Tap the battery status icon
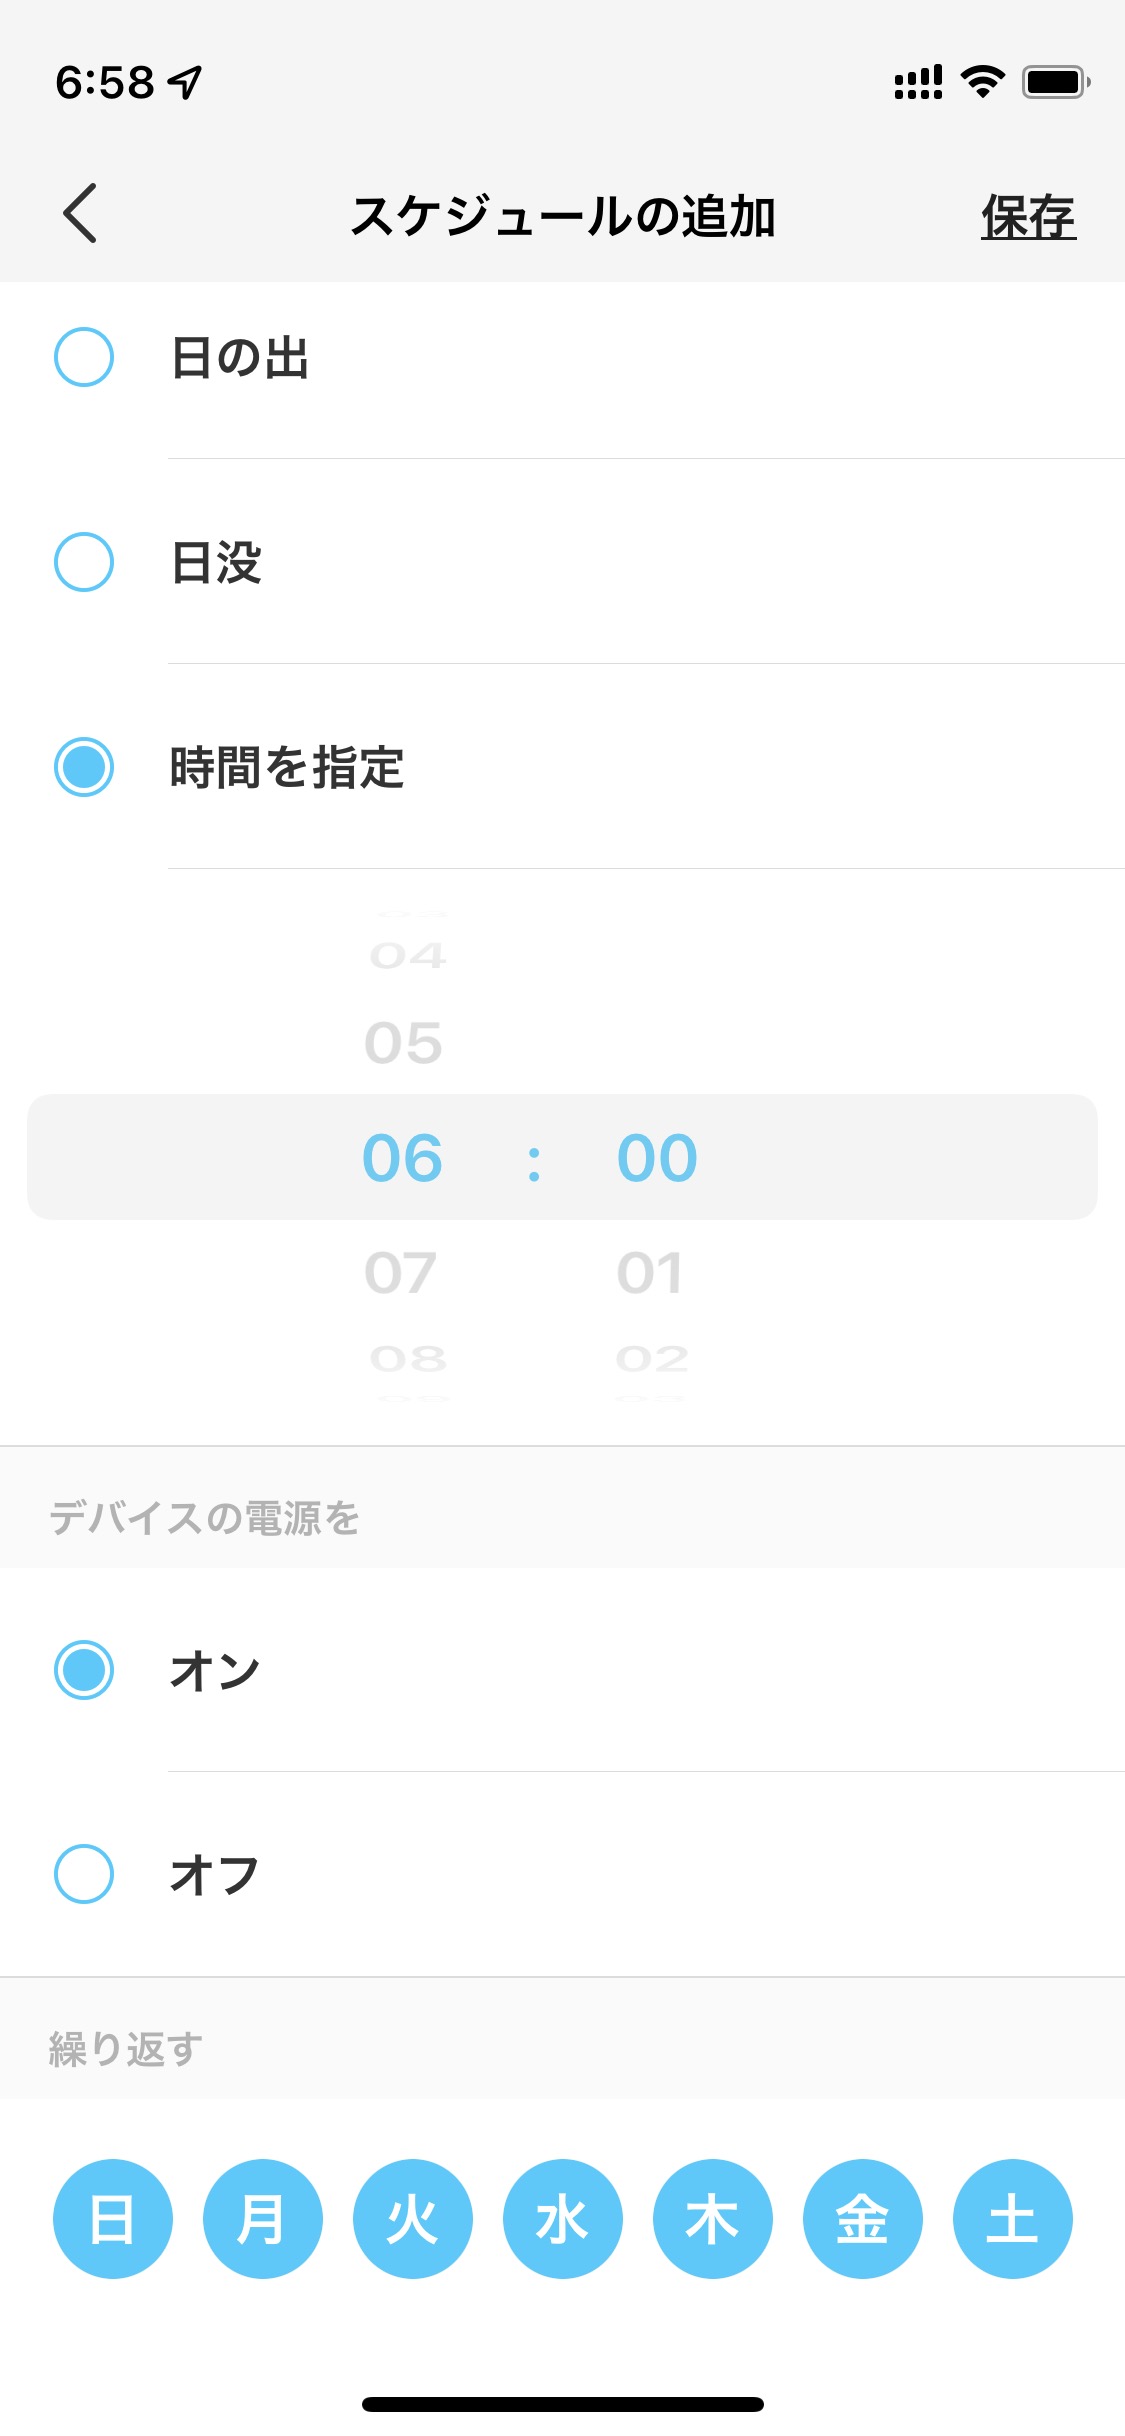Viewport: 1125px width, 2436px height. pyautogui.click(x=1056, y=82)
